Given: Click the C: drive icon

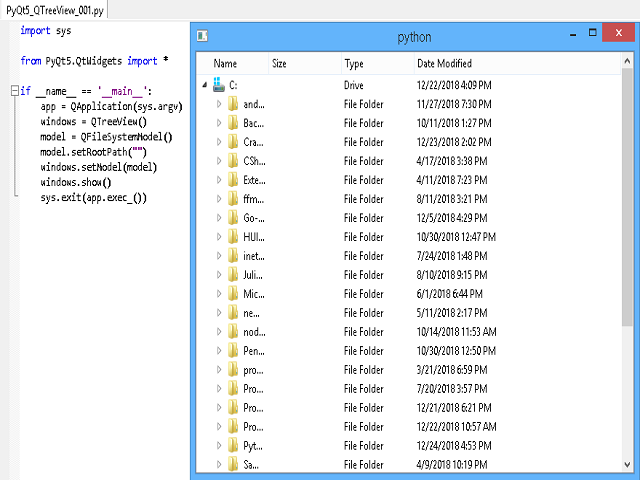Looking at the screenshot, I should 219,84.
